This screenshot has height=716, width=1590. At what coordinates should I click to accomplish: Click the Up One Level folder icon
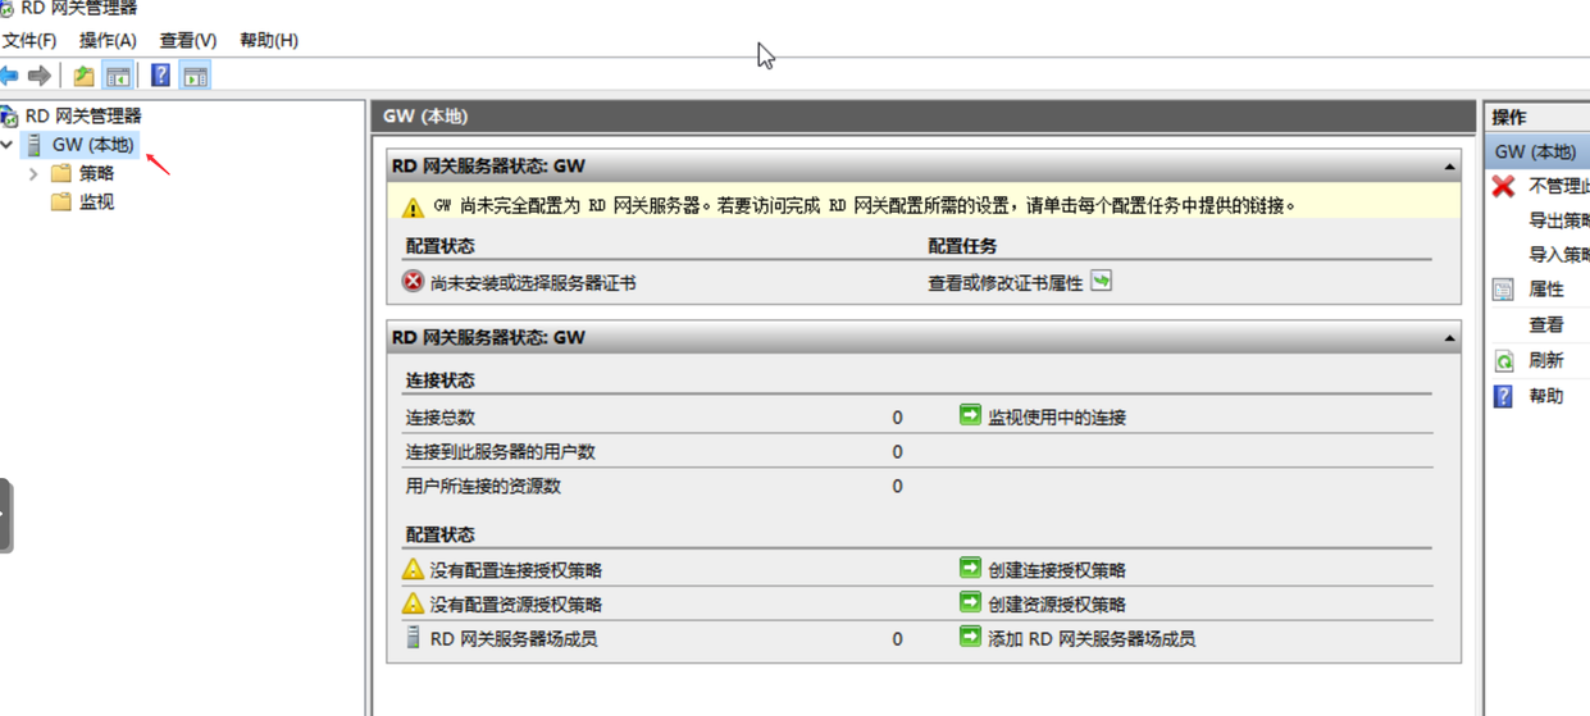click(84, 76)
